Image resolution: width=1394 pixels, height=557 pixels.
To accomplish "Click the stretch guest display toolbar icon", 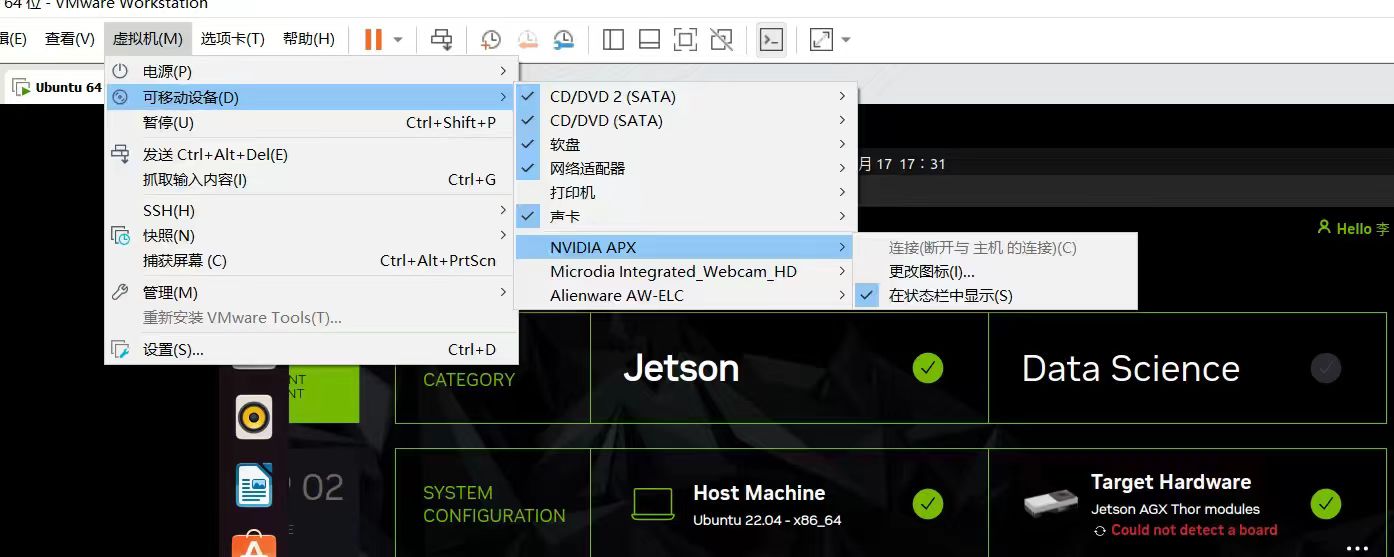I will pos(821,40).
